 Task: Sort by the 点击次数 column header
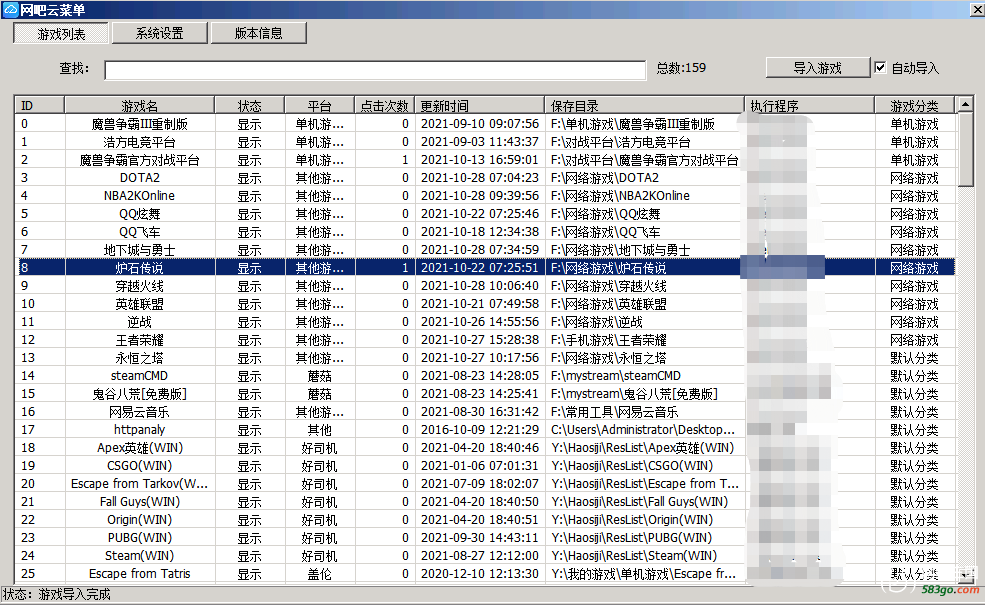point(384,106)
